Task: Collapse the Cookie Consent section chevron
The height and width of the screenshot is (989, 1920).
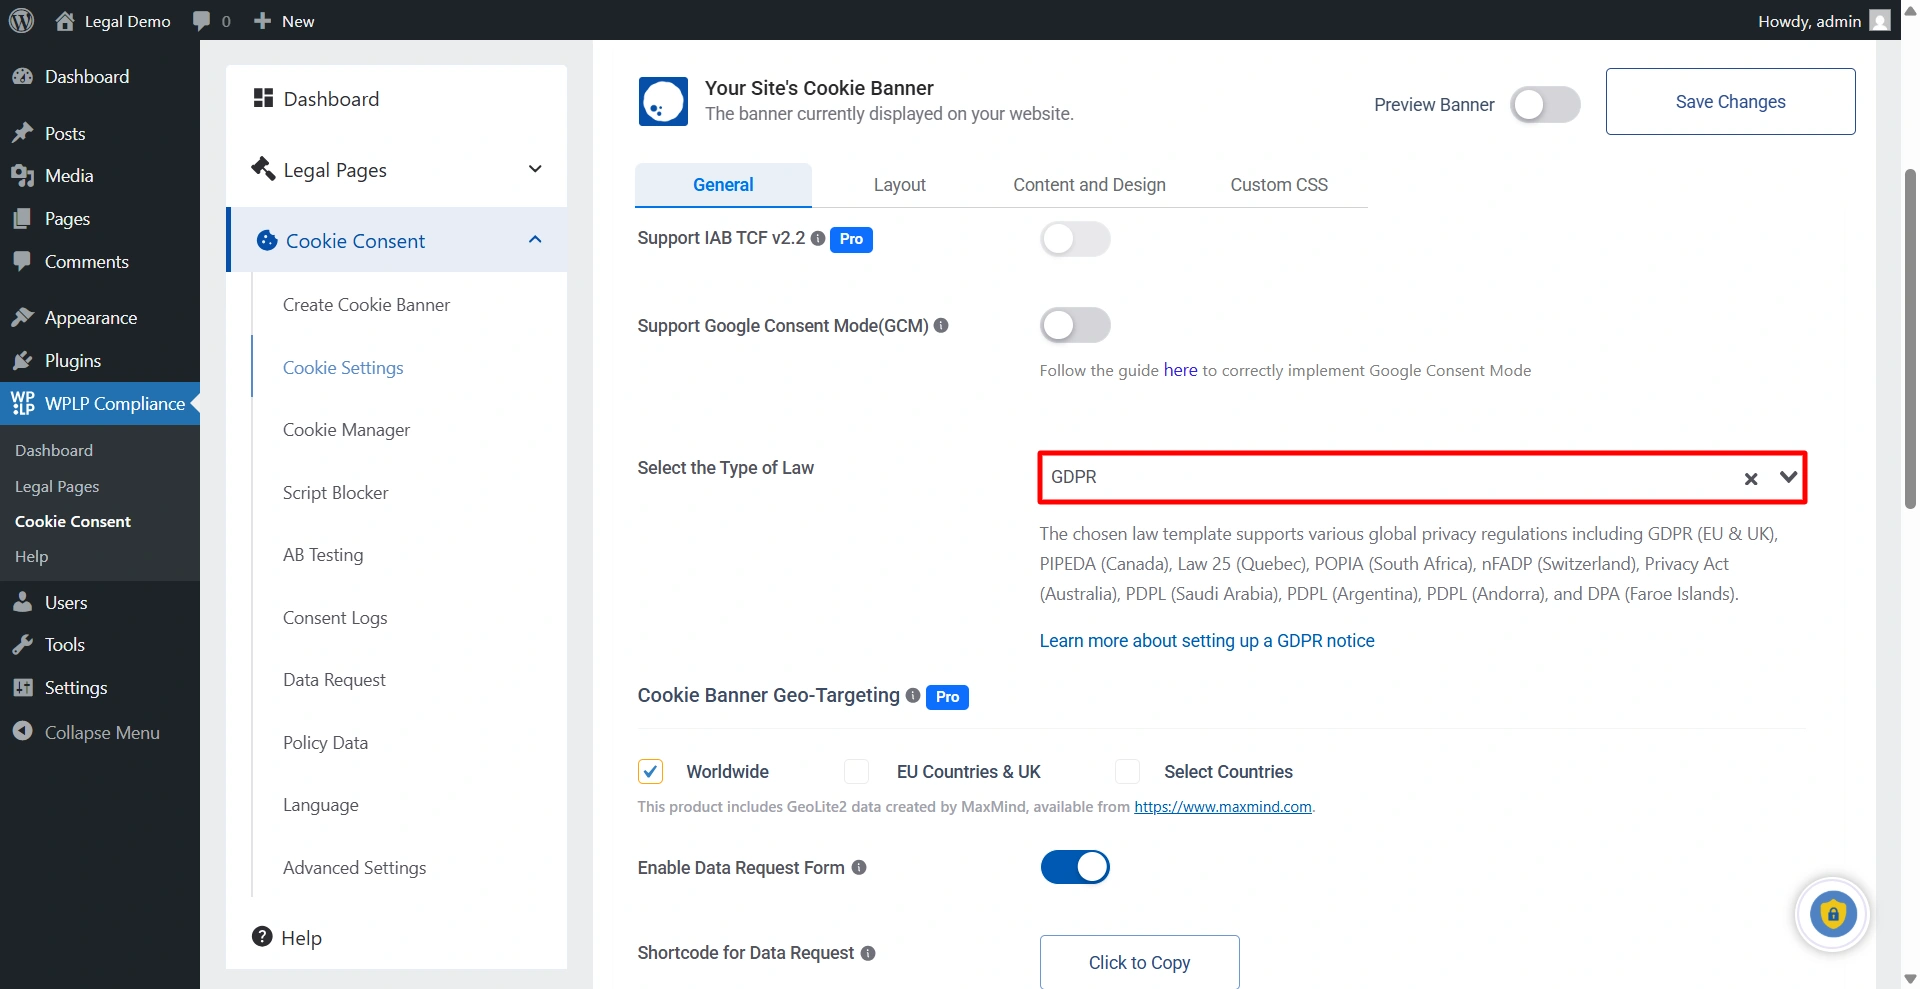Action: coord(535,240)
